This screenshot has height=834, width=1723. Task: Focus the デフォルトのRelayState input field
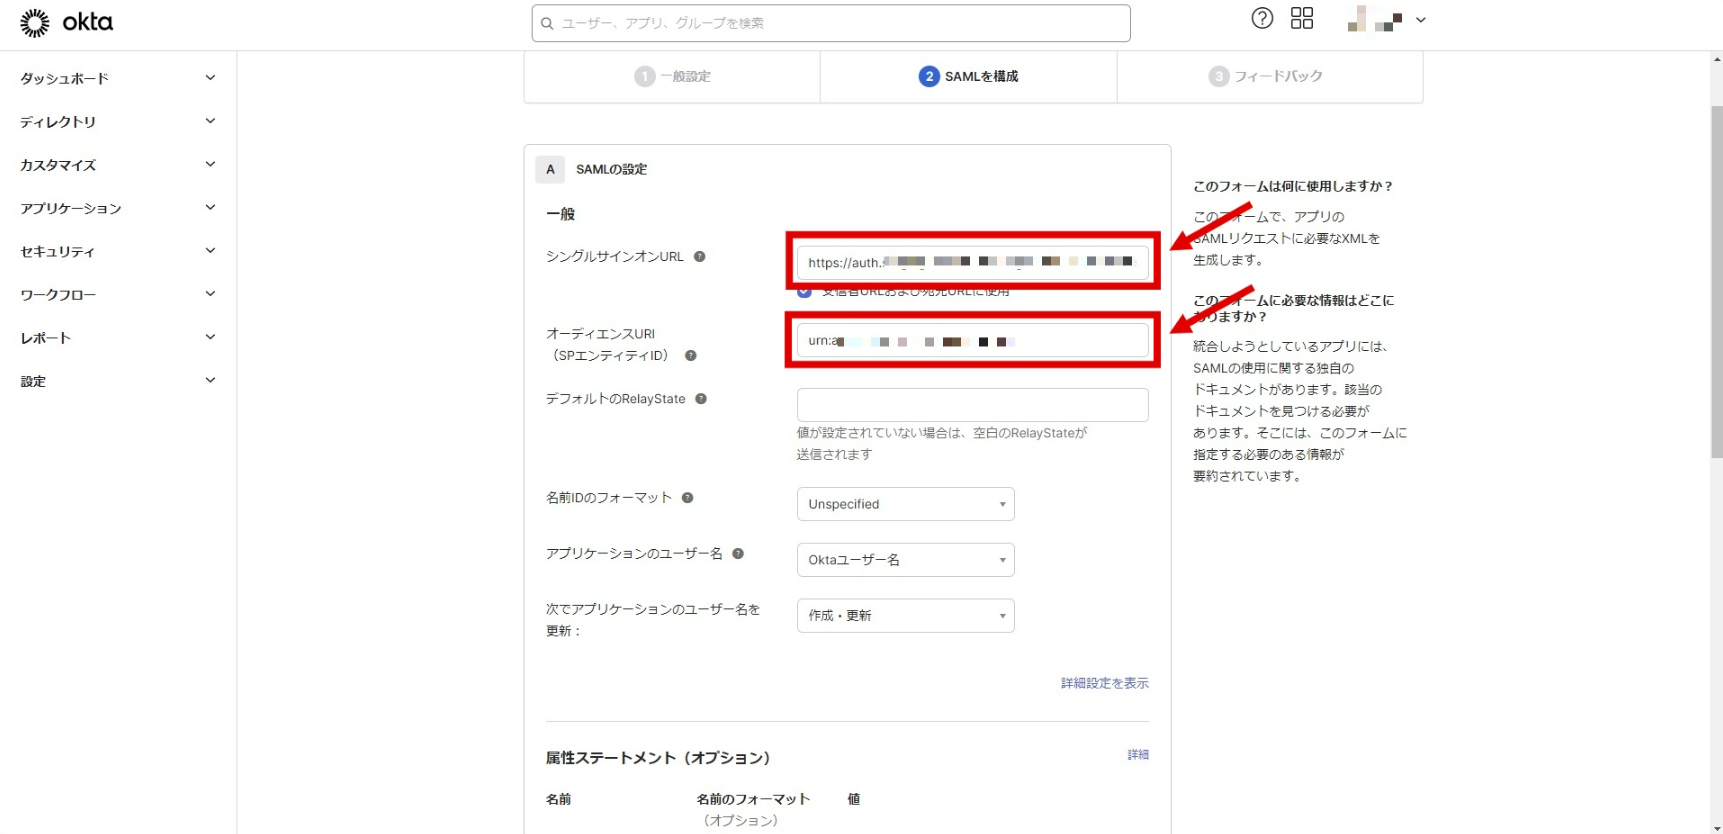(972, 405)
